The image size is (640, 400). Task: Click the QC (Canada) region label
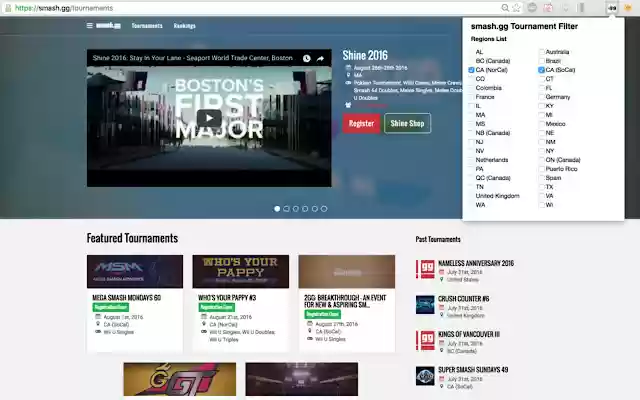[493, 178]
